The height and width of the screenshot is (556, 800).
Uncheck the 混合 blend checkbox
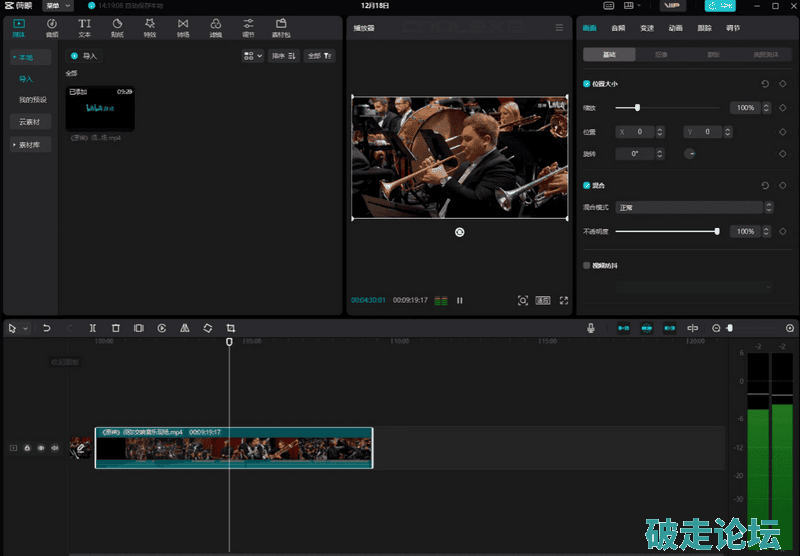coord(587,185)
